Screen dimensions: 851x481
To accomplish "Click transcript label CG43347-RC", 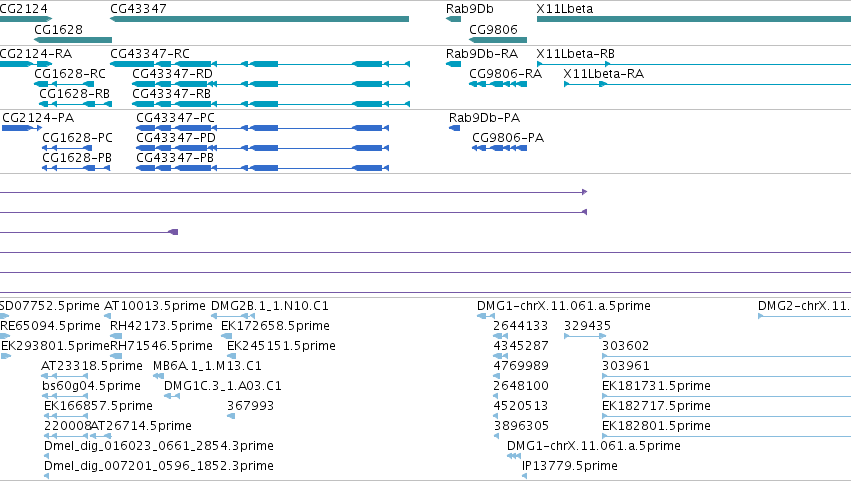I will coord(150,54).
